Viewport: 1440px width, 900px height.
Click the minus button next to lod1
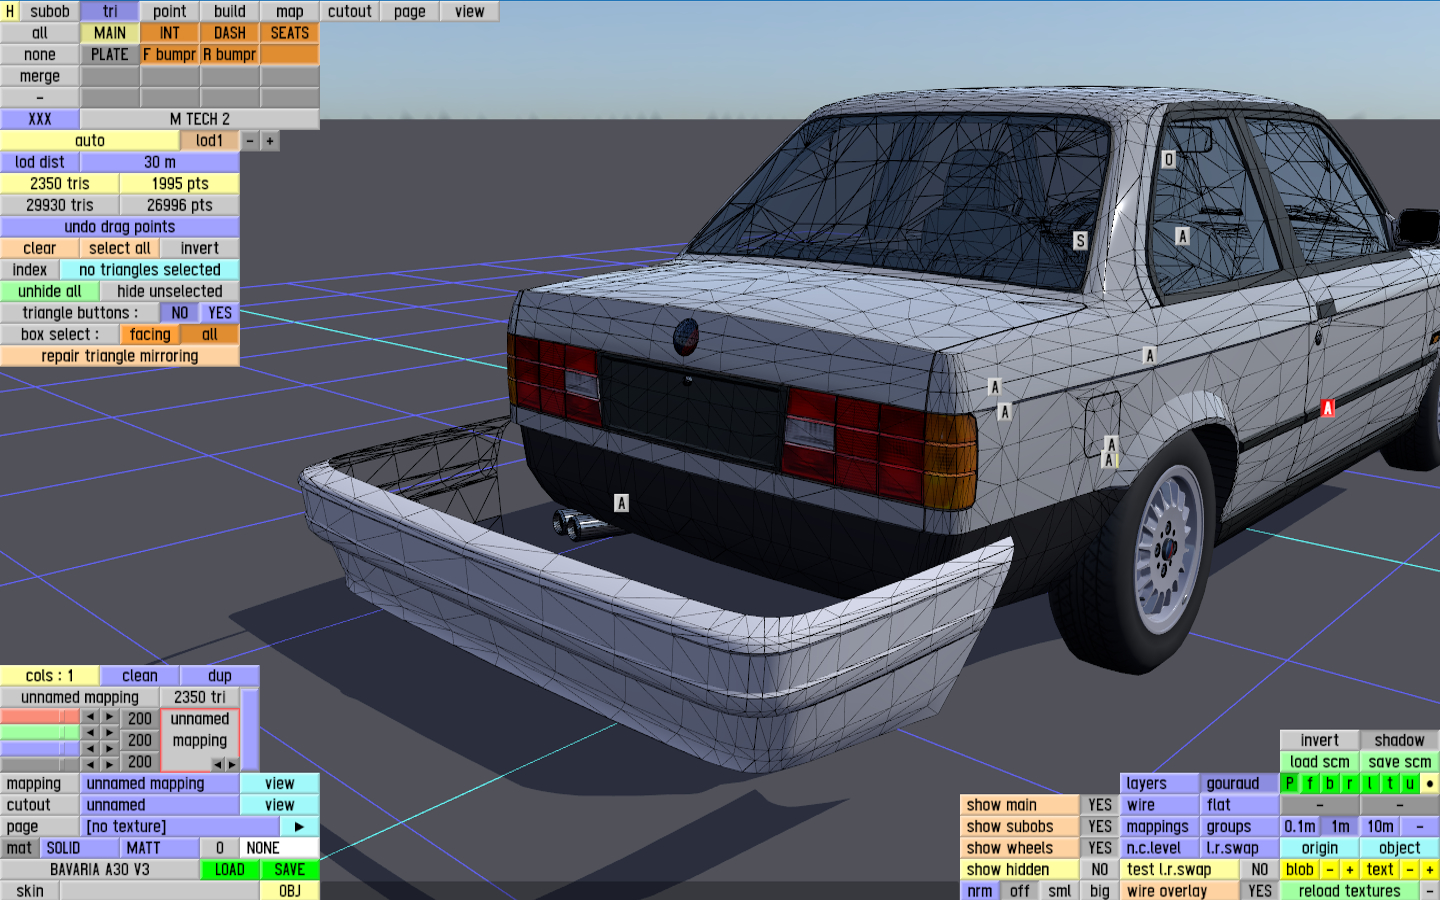pyautogui.click(x=250, y=141)
